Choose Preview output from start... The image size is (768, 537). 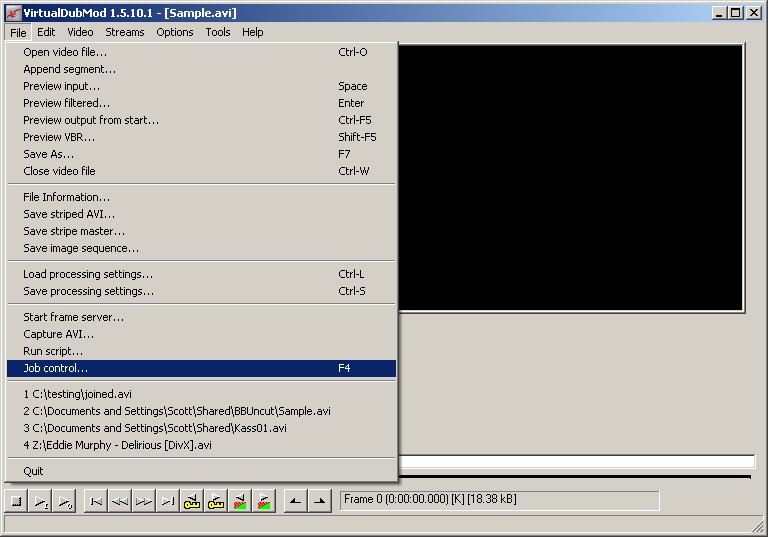pos(201,120)
